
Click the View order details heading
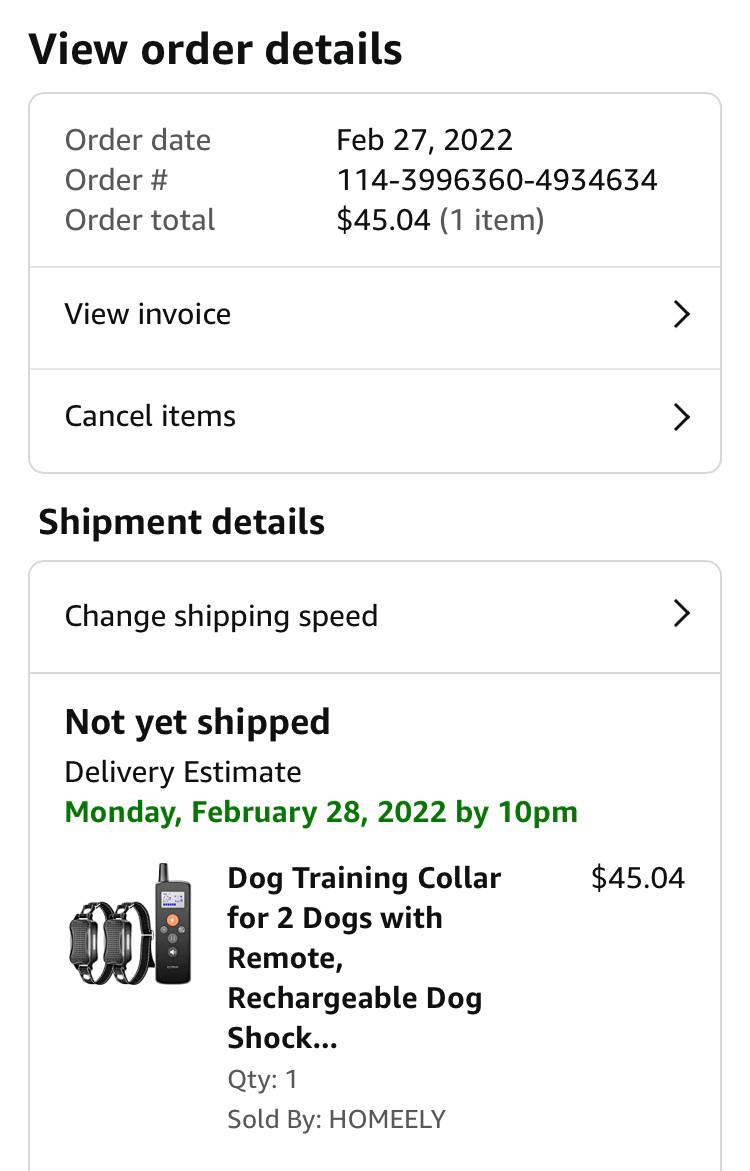coord(215,49)
